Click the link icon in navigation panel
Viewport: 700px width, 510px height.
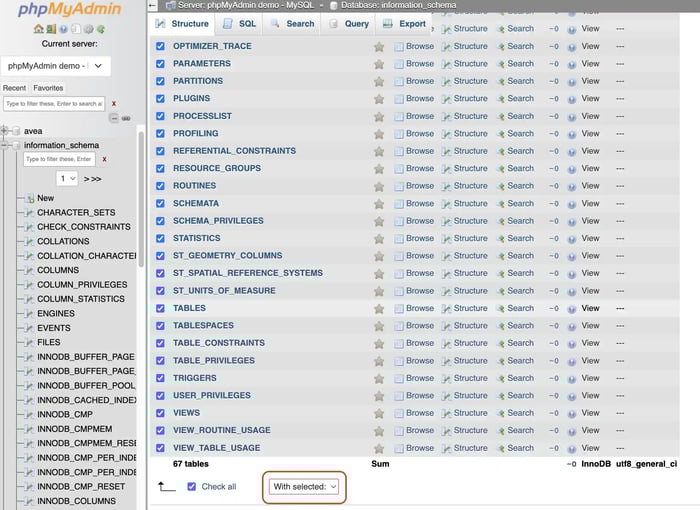pyautogui.click(x=126, y=117)
